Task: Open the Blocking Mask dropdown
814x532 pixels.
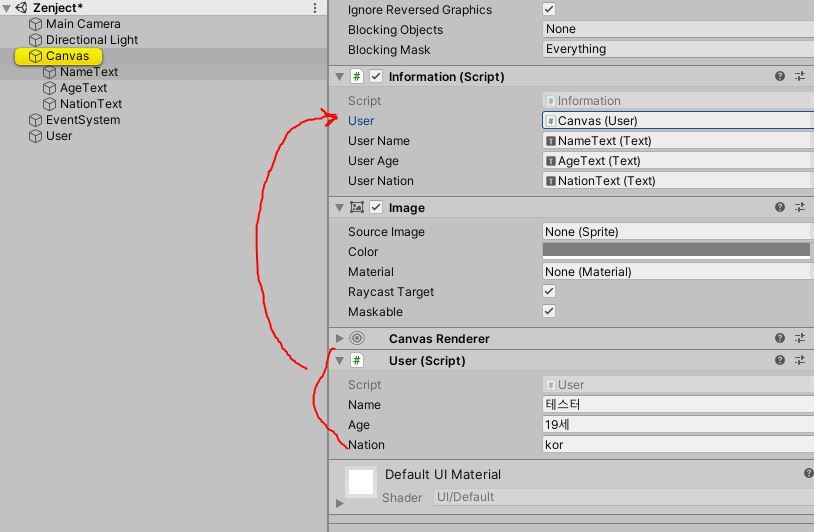Action: (x=678, y=49)
